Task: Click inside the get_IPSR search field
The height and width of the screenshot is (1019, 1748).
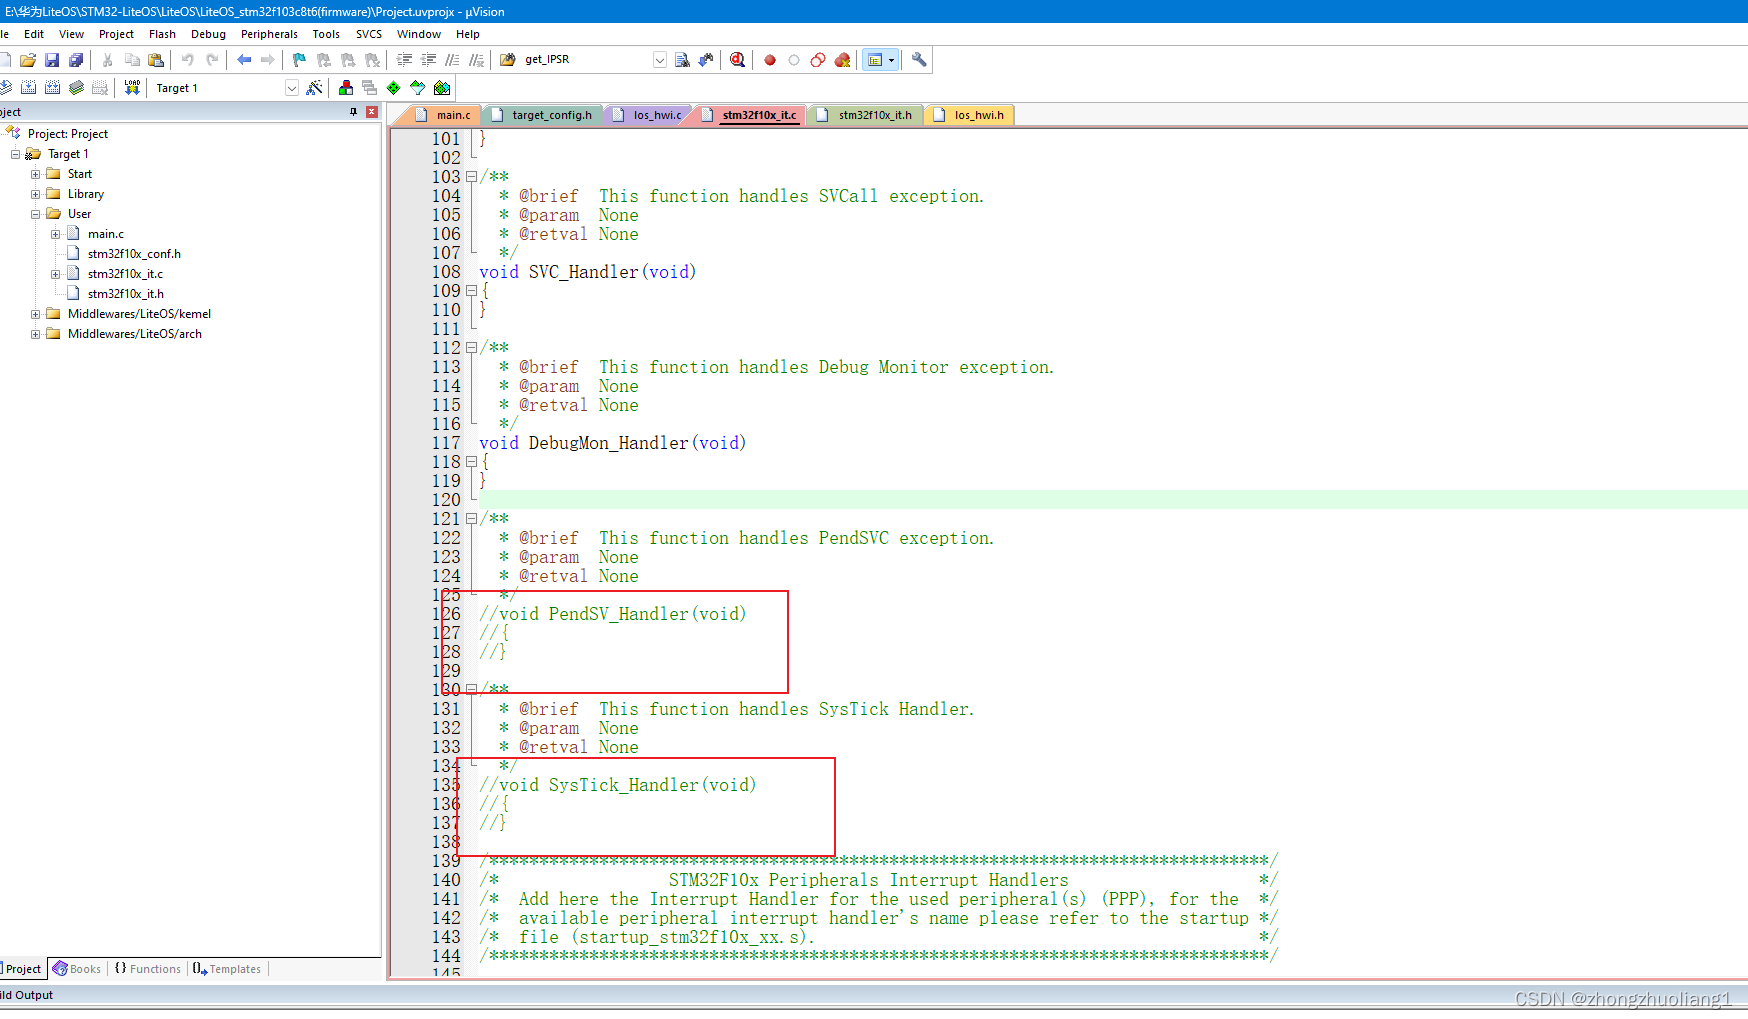Action: click(x=580, y=59)
